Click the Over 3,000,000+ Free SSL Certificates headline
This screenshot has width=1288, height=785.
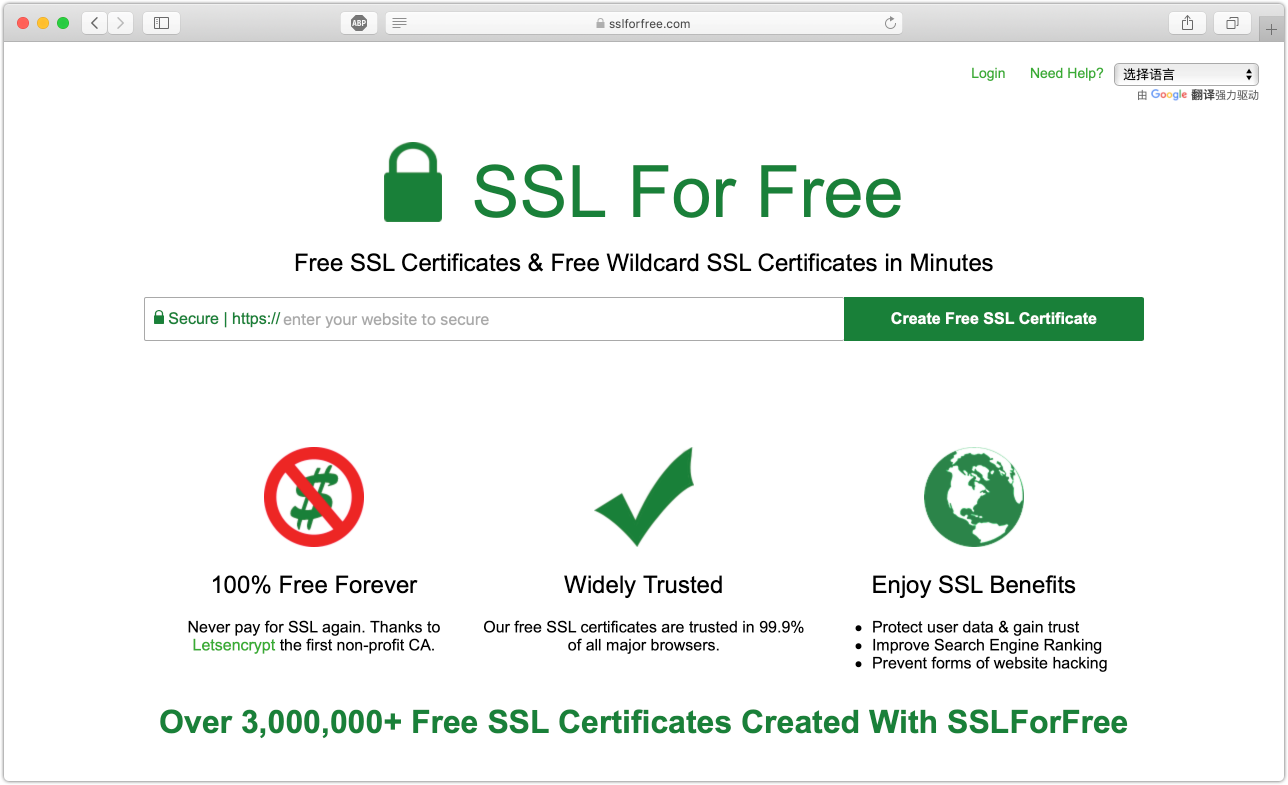tap(644, 722)
